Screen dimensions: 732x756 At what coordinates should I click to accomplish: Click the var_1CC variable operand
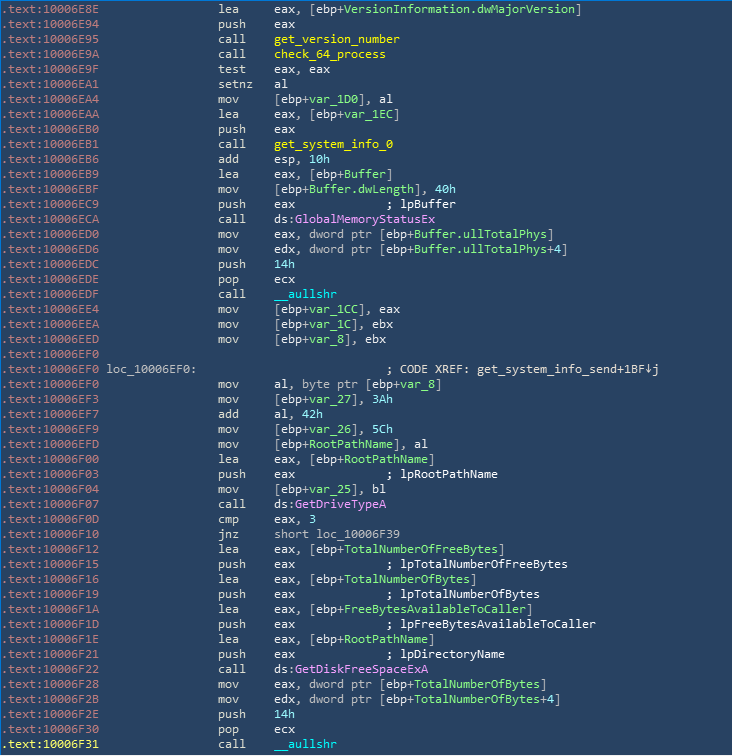tap(333, 310)
